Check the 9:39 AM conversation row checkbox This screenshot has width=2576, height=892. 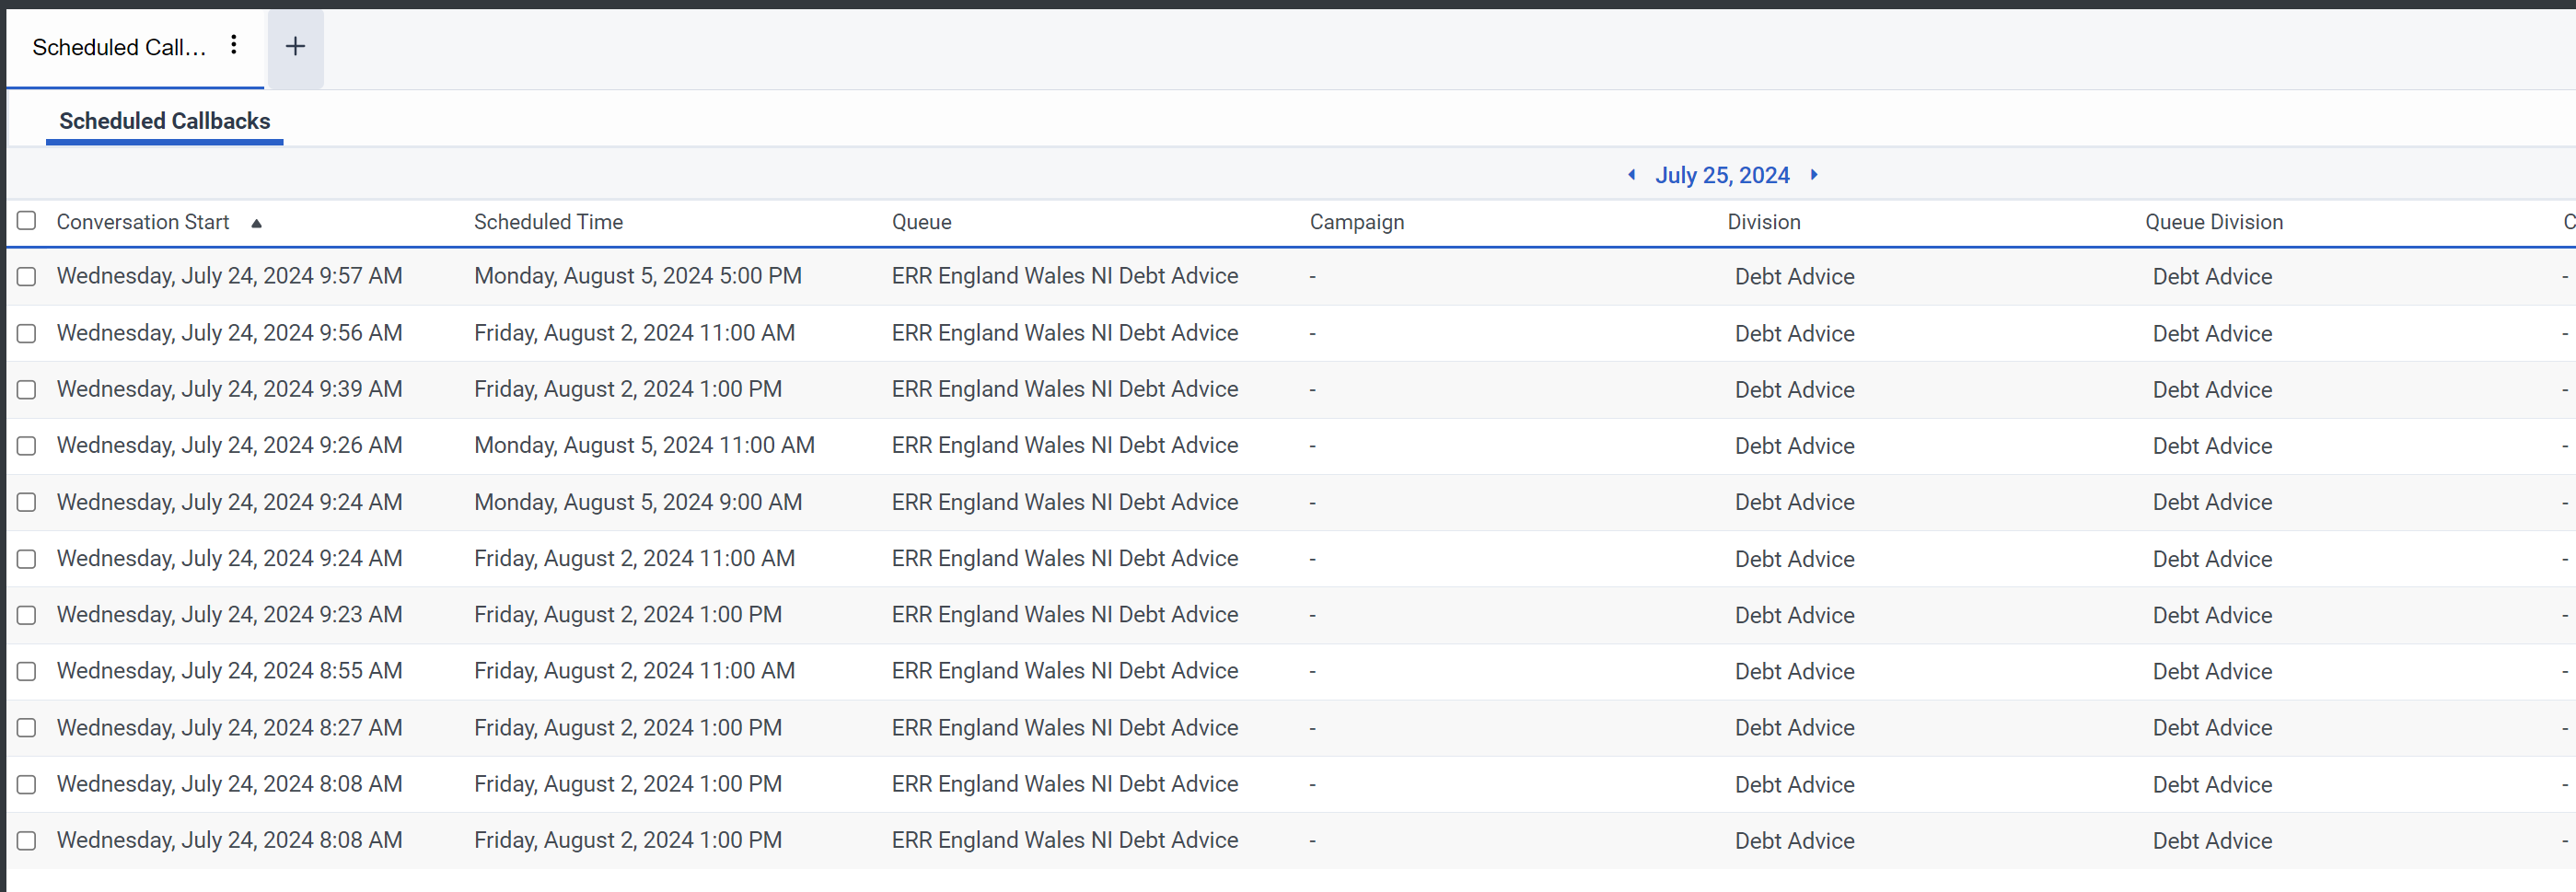click(x=27, y=390)
